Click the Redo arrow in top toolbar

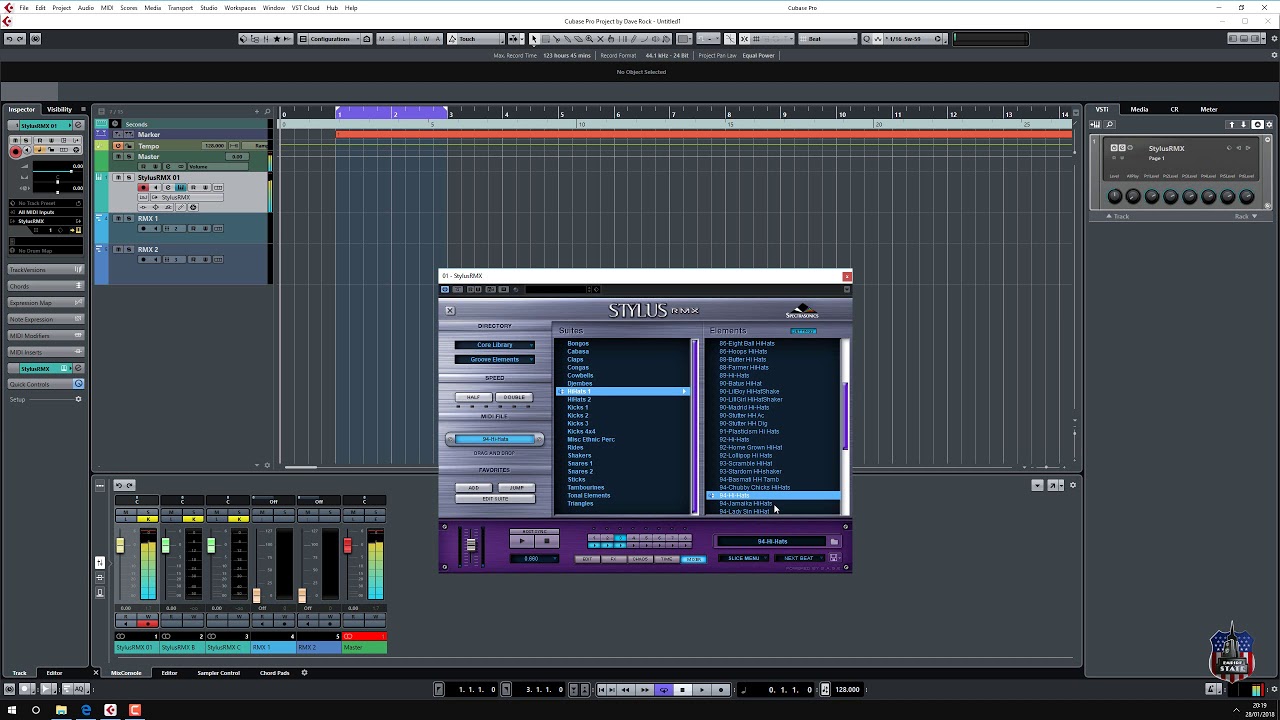[x=20, y=39]
